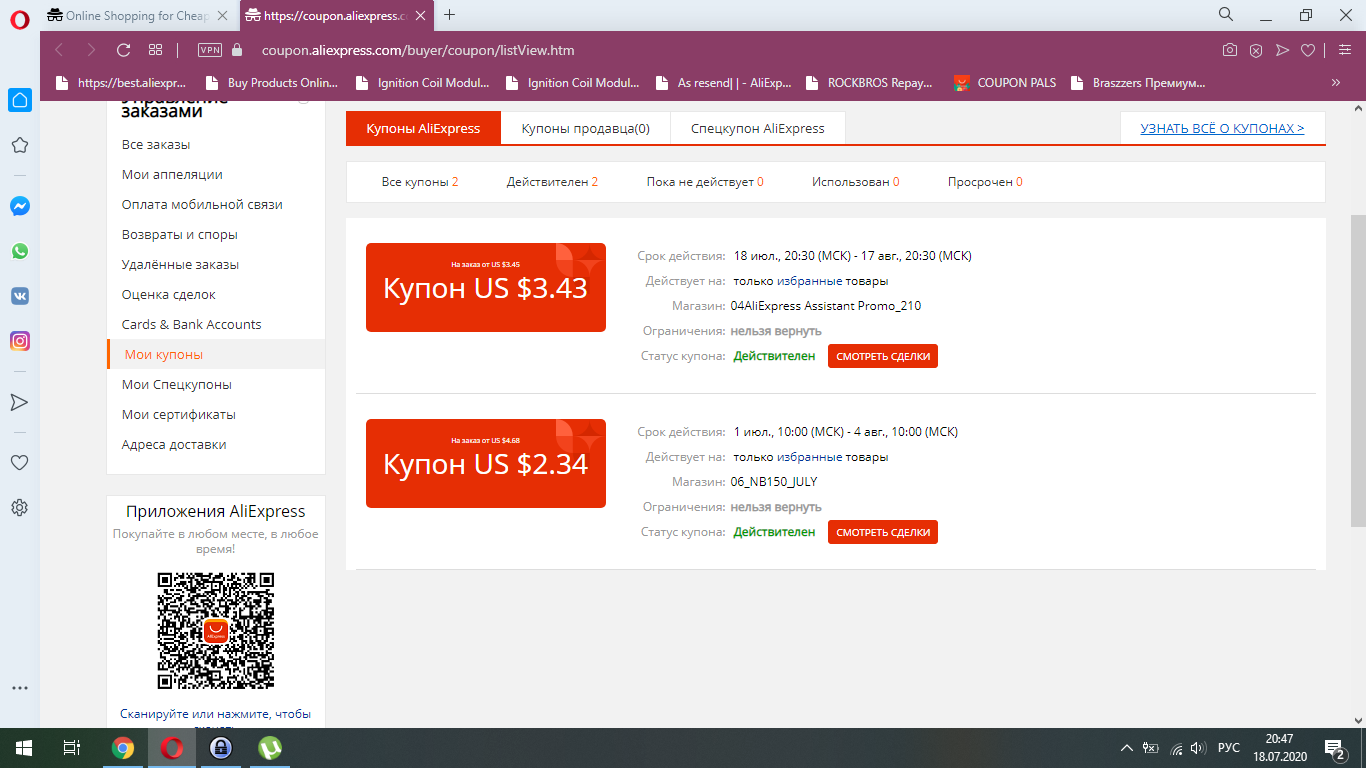Screen dimensions: 1366x768
Task: Open Cards & Bank Accounts
Action: coord(192,324)
